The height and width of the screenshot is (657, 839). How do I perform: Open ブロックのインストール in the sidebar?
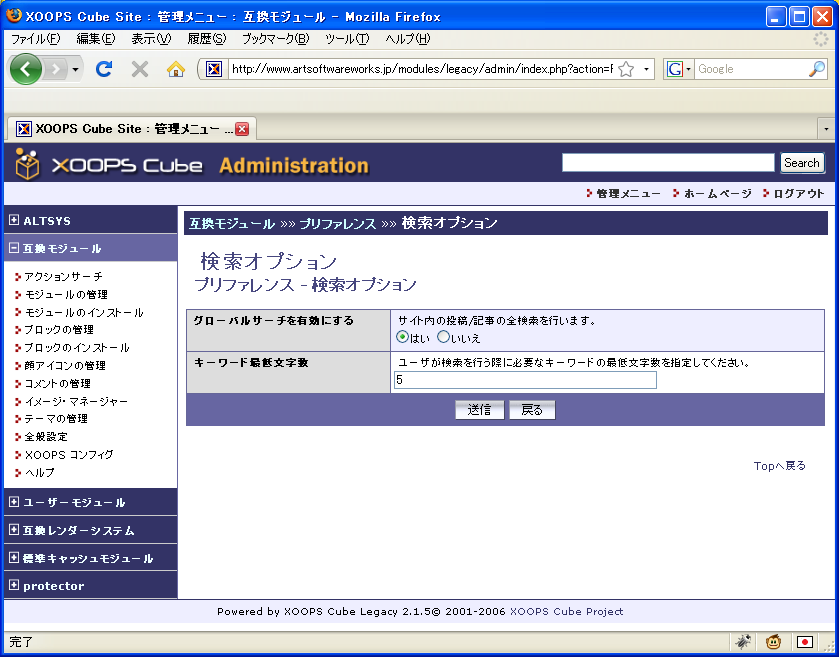77,348
